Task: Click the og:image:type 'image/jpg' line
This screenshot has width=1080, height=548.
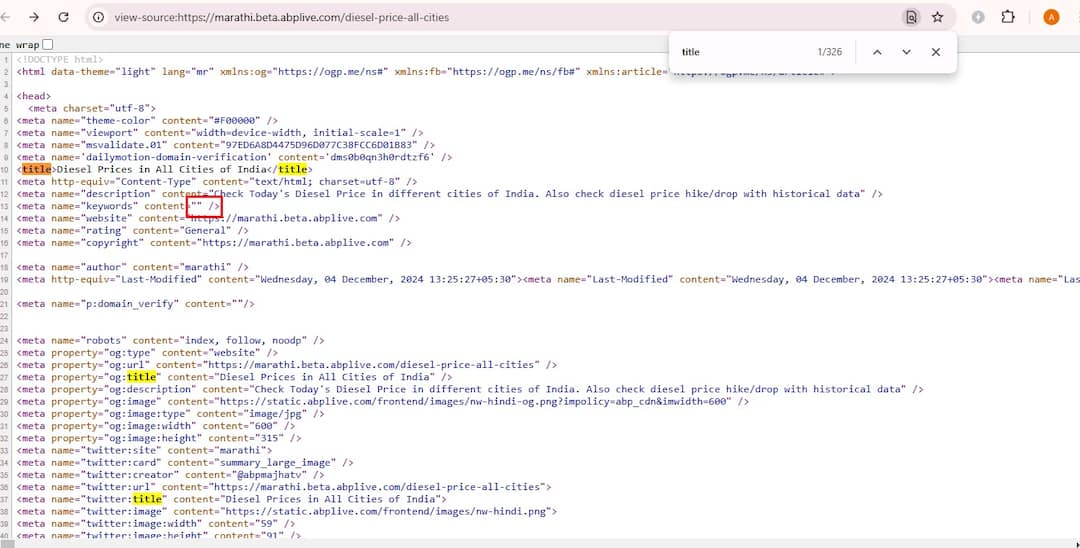Action: [x=170, y=414]
